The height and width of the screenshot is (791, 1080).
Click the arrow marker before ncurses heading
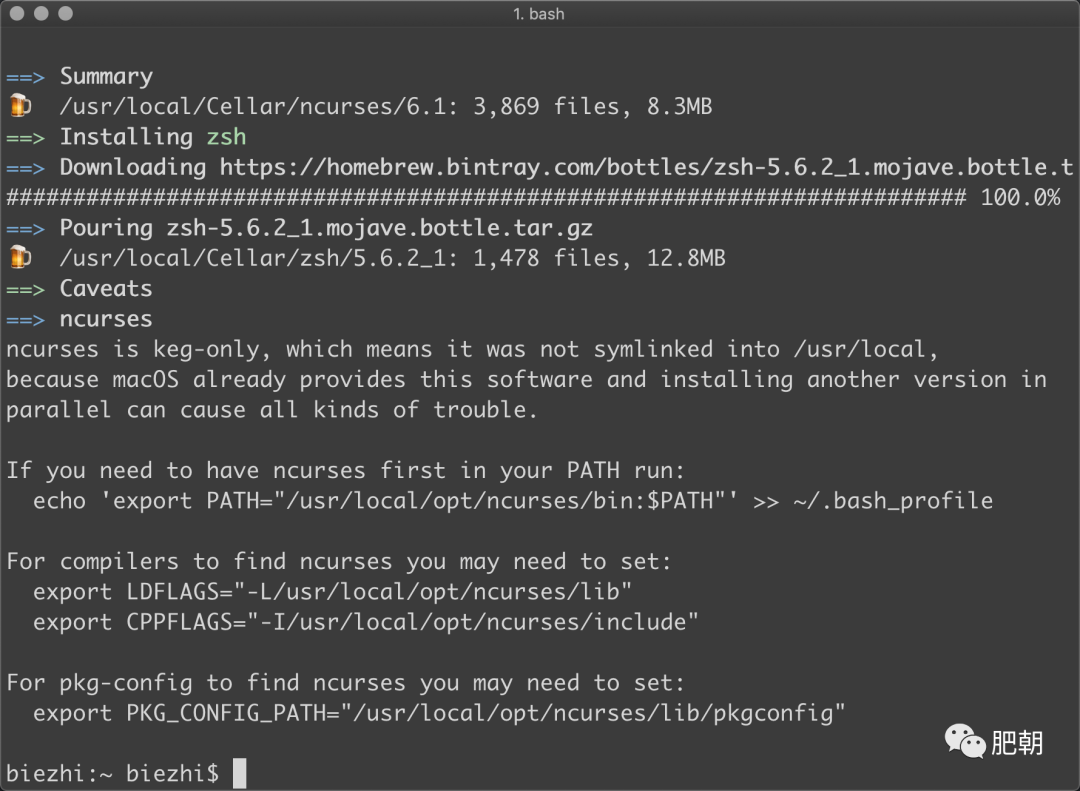(26, 320)
